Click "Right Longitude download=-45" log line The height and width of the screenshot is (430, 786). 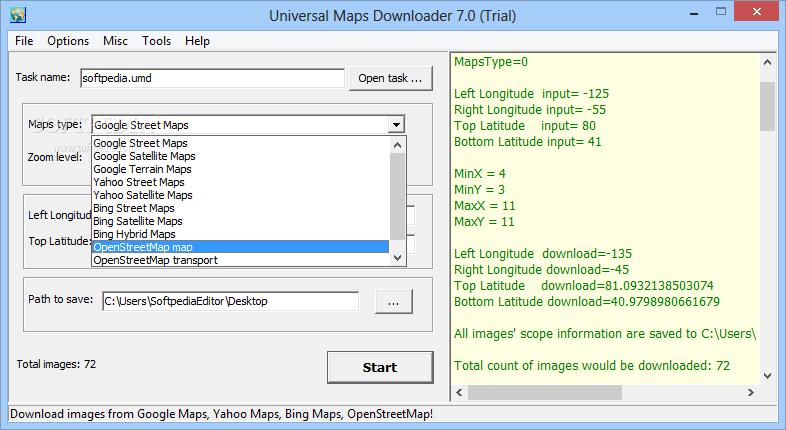pyautogui.click(x=541, y=270)
